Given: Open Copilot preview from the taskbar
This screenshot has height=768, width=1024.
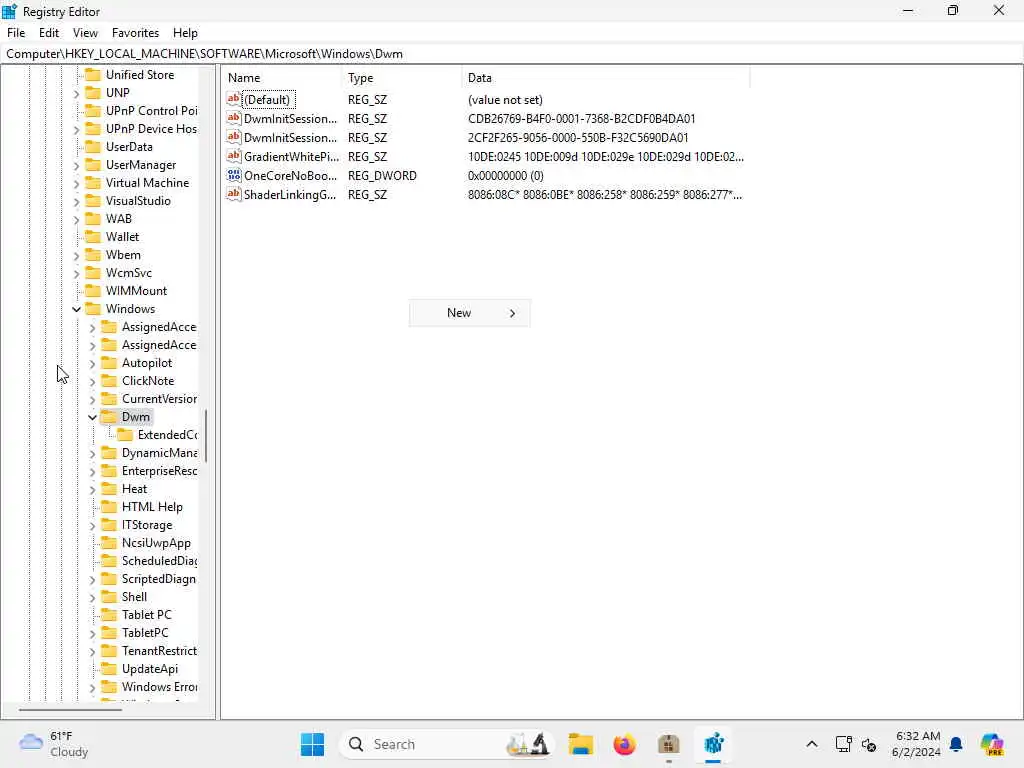Looking at the screenshot, I should [992, 744].
